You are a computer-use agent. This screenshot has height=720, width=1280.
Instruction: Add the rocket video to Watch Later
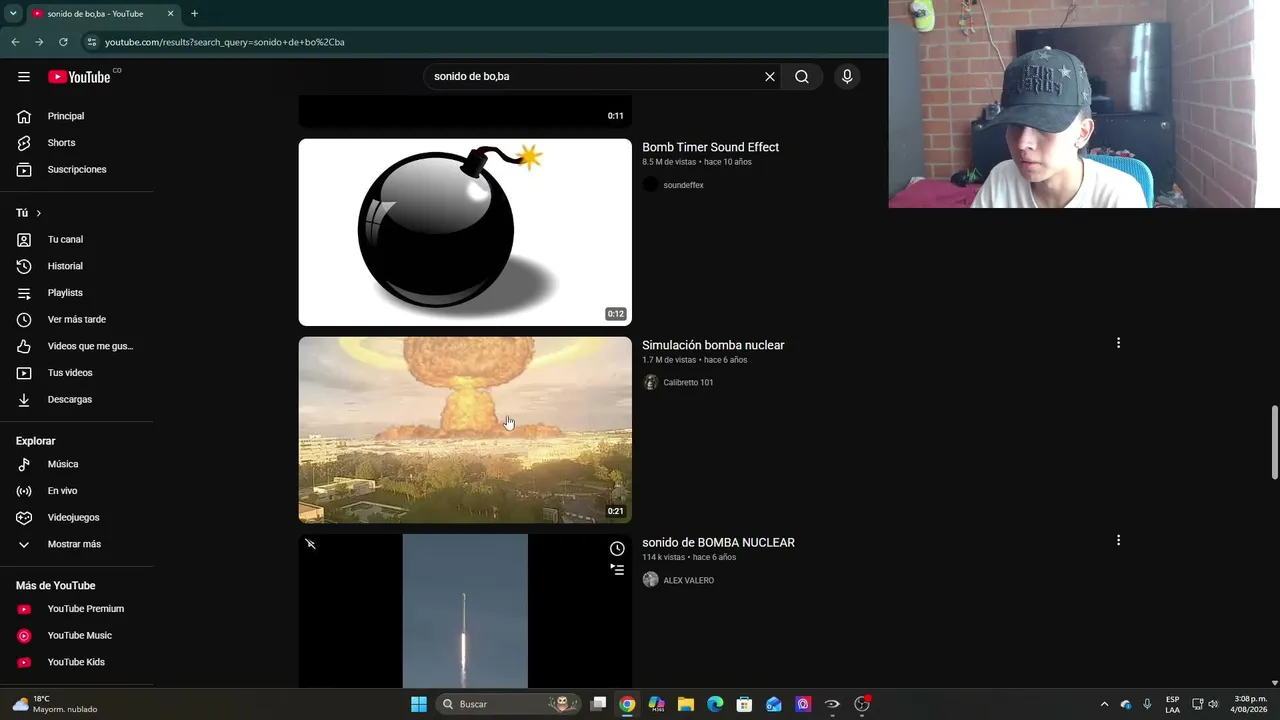pos(617,549)
